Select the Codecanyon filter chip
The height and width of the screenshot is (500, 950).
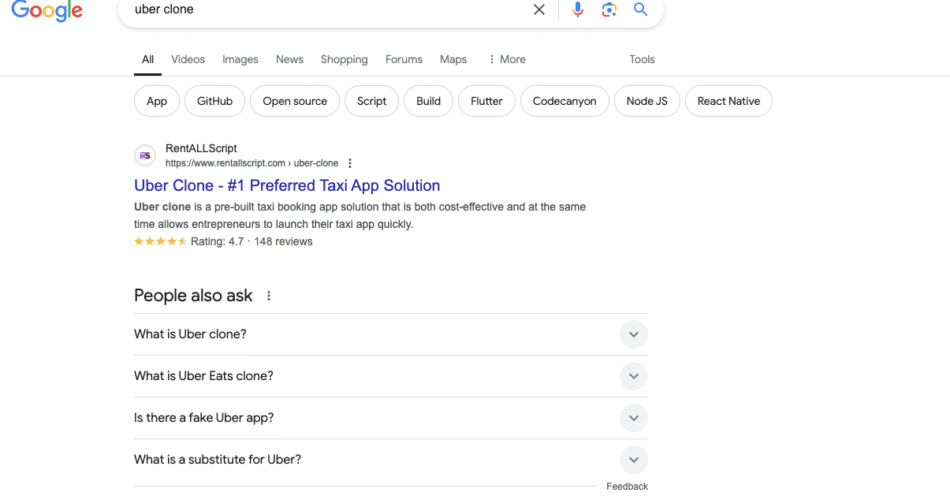coord(564,101)
